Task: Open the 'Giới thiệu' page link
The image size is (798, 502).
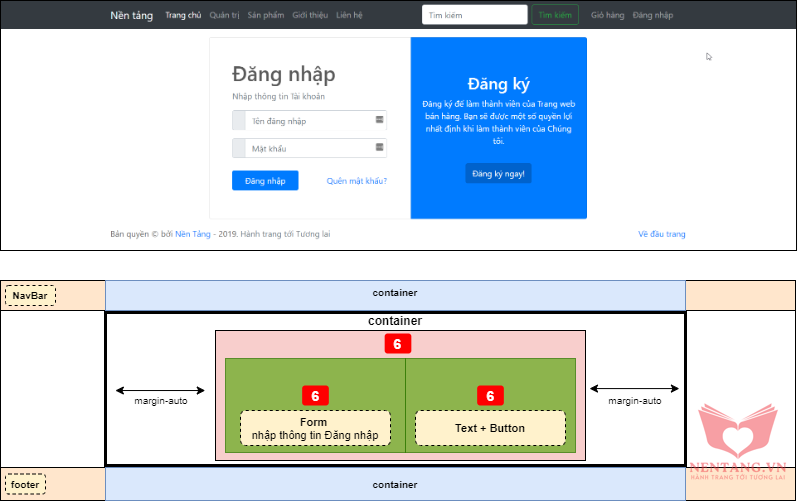Action: coord(310,15)
